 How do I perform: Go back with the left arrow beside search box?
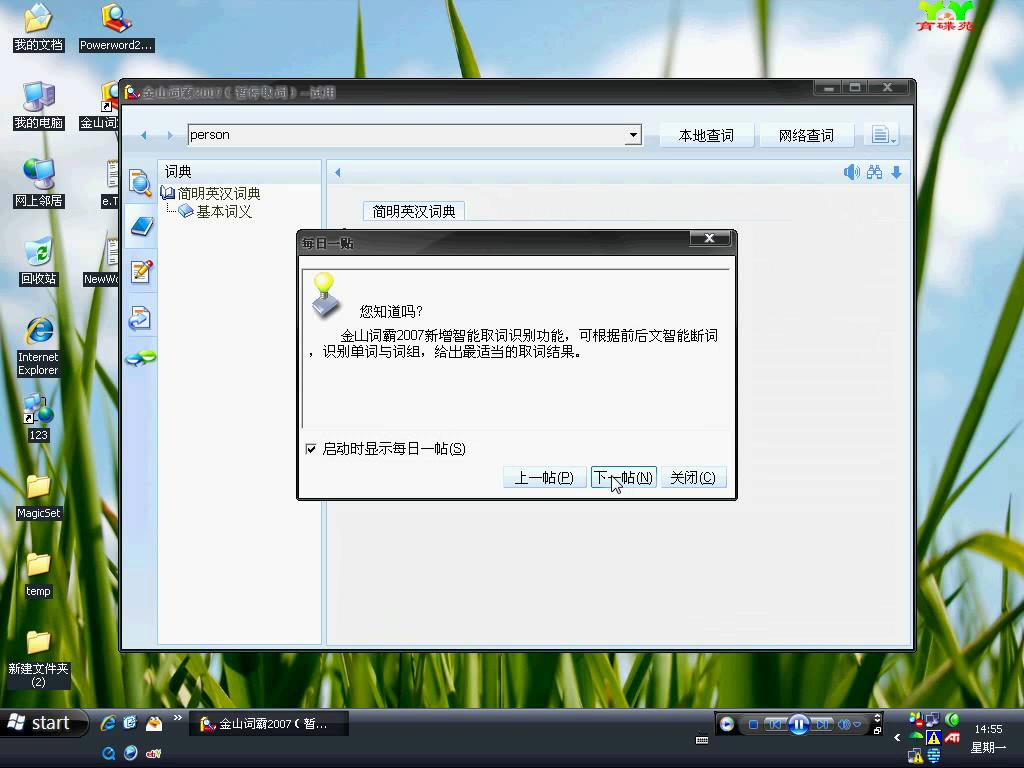click(x=144, y=135)
